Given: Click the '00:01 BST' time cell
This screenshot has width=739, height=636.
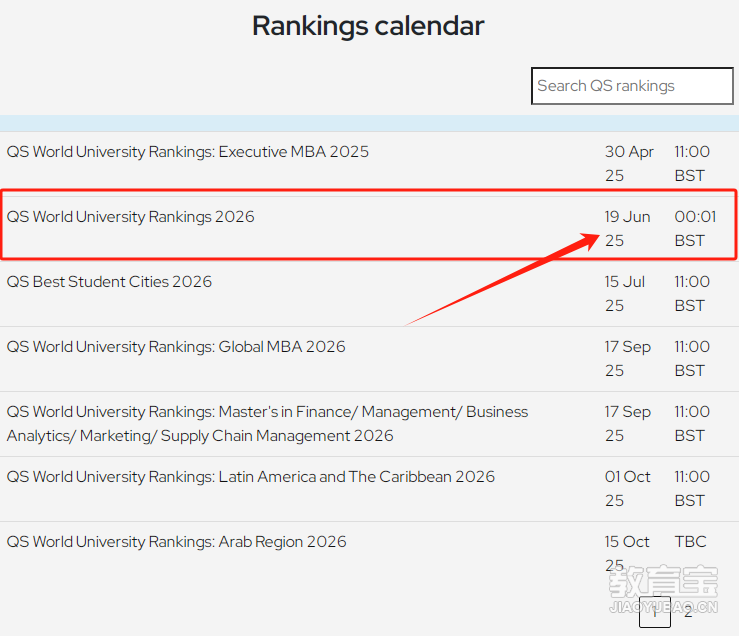Looking at the screenshot, I should (x=695, y=229).
